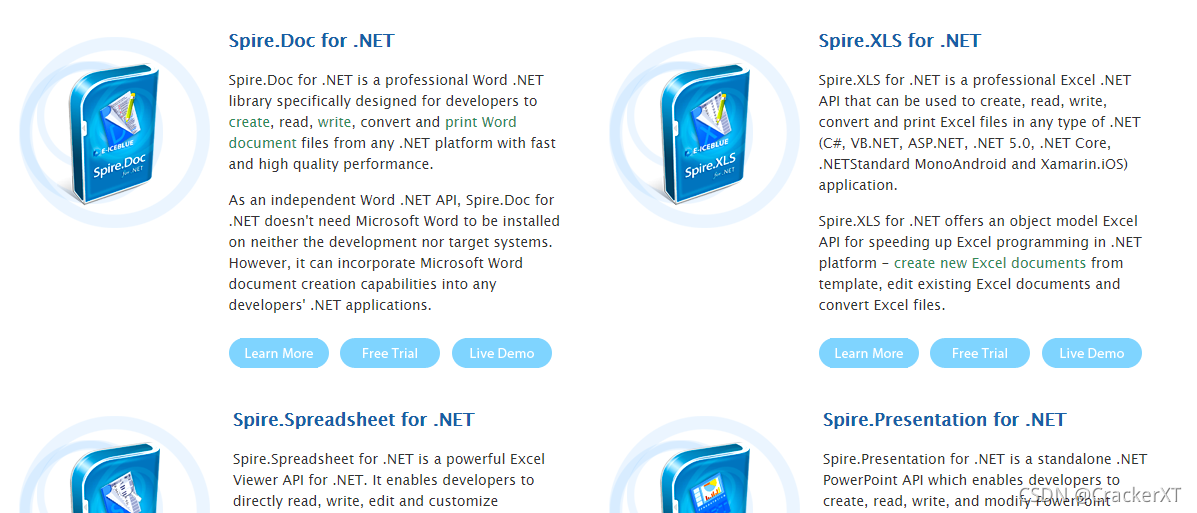Click the 'As an independent Word .NET API' paragraph
The image size is (1197, 513).
394,253
